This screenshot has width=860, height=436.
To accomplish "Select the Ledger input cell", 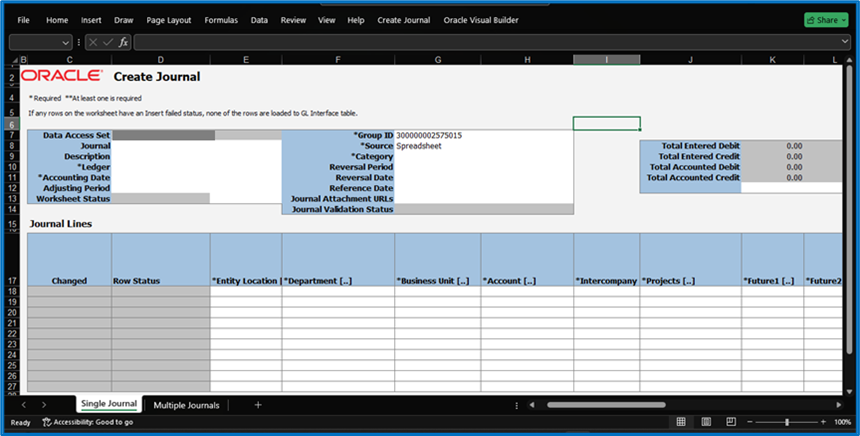I will 196,167.
